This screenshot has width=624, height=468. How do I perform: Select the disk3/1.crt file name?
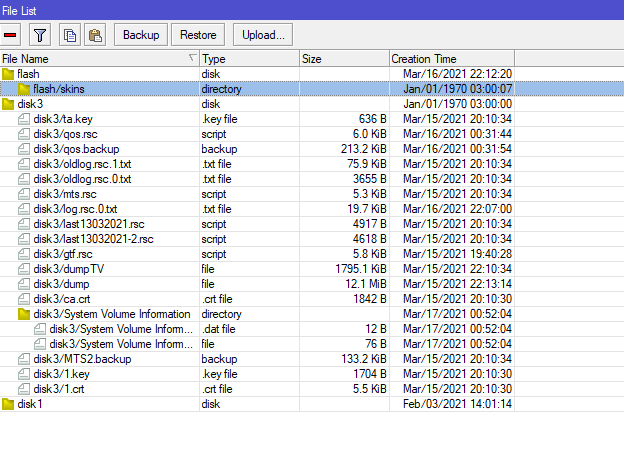[59, 389]
